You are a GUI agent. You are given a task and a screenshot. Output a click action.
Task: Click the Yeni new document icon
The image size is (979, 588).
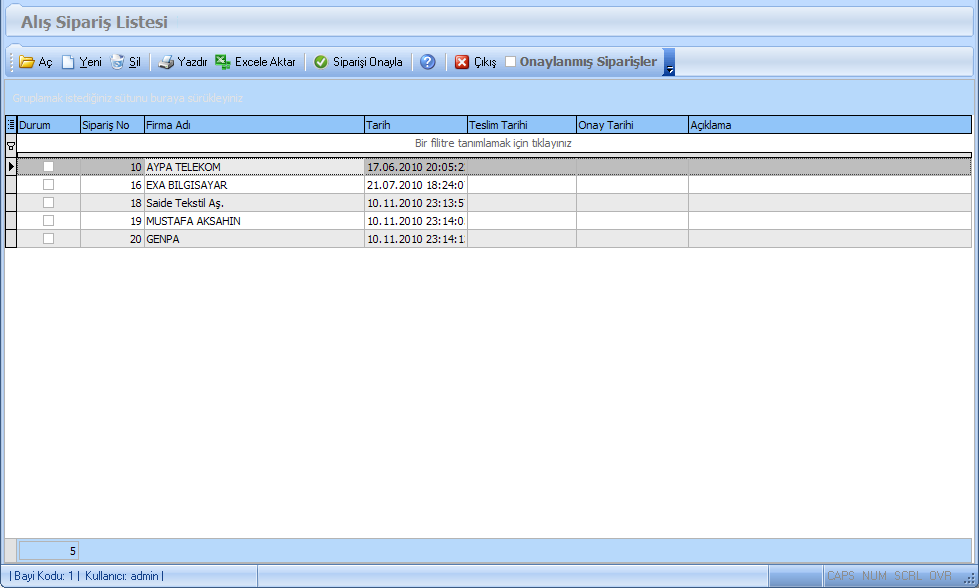[68, 62]
